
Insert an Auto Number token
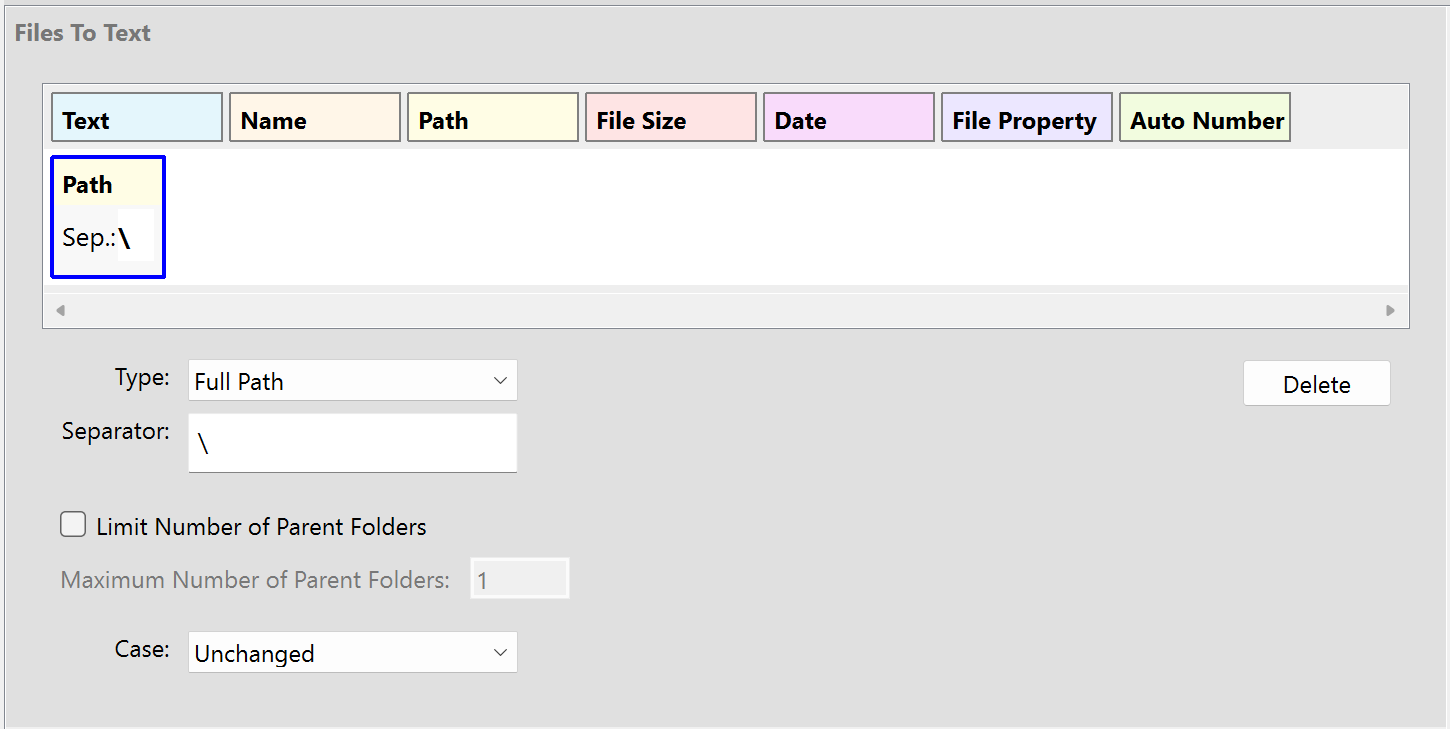[x=1204, y=117]
